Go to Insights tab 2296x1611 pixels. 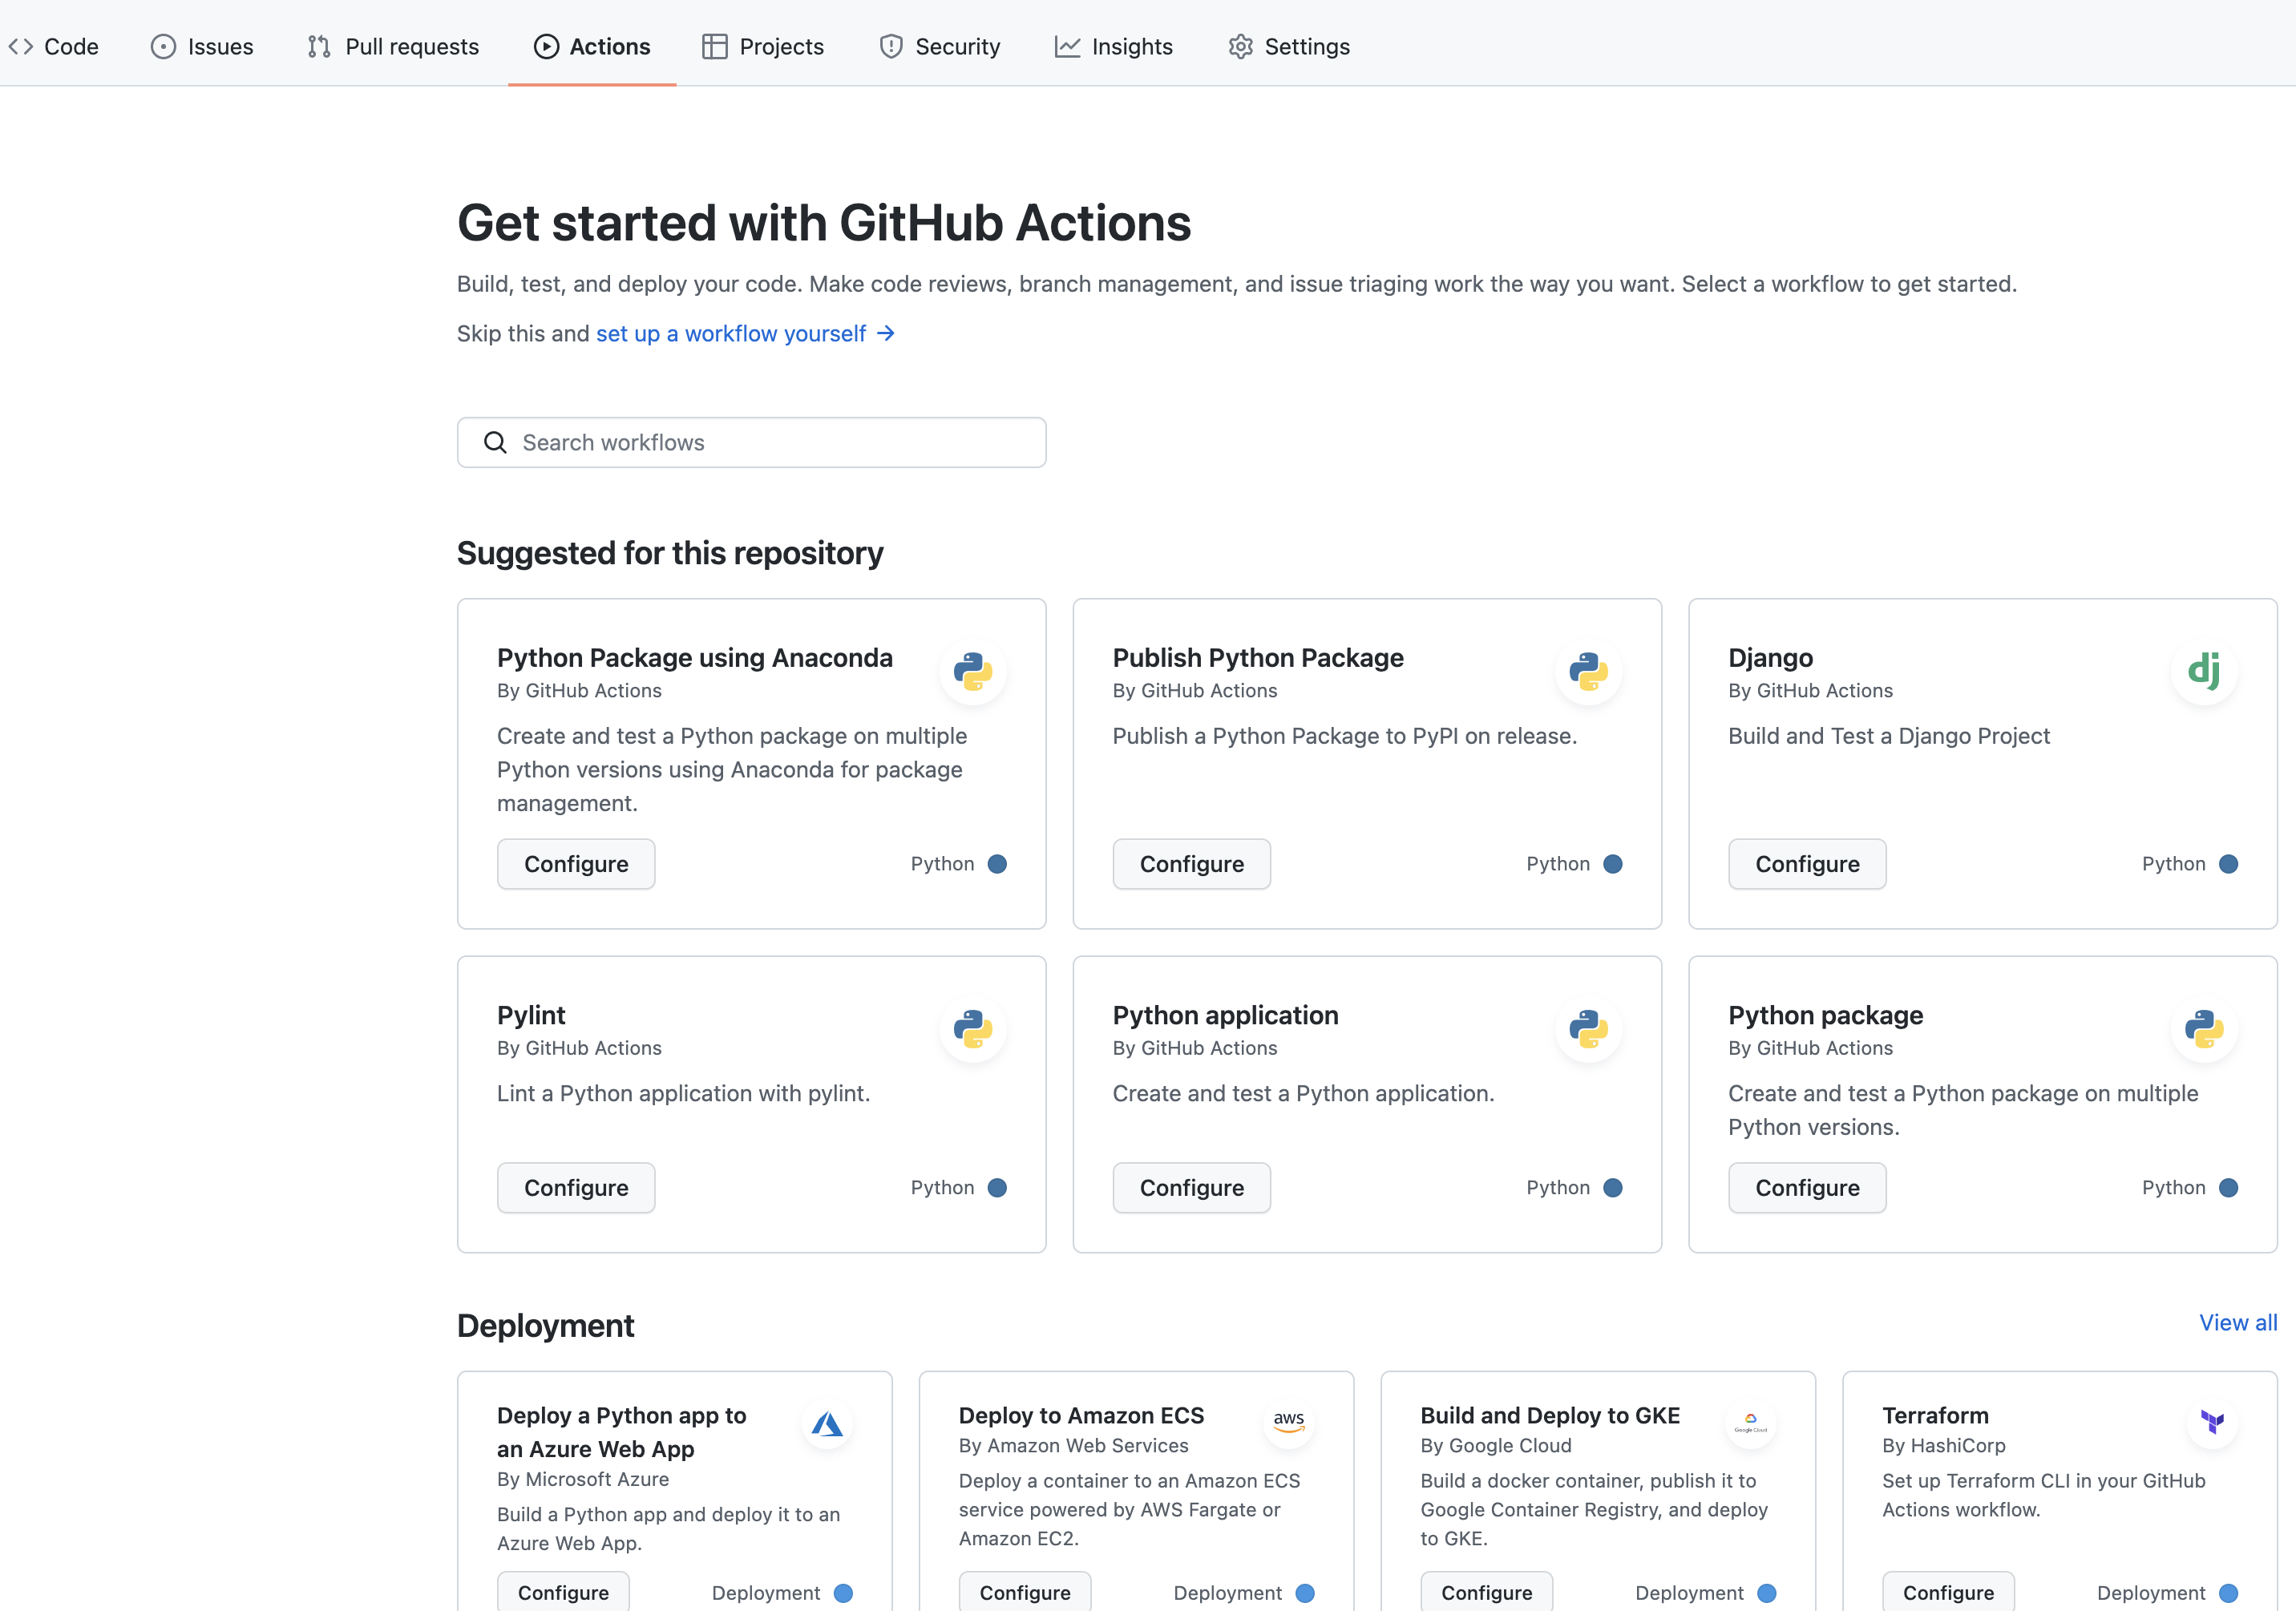[x=1114, y=46]
